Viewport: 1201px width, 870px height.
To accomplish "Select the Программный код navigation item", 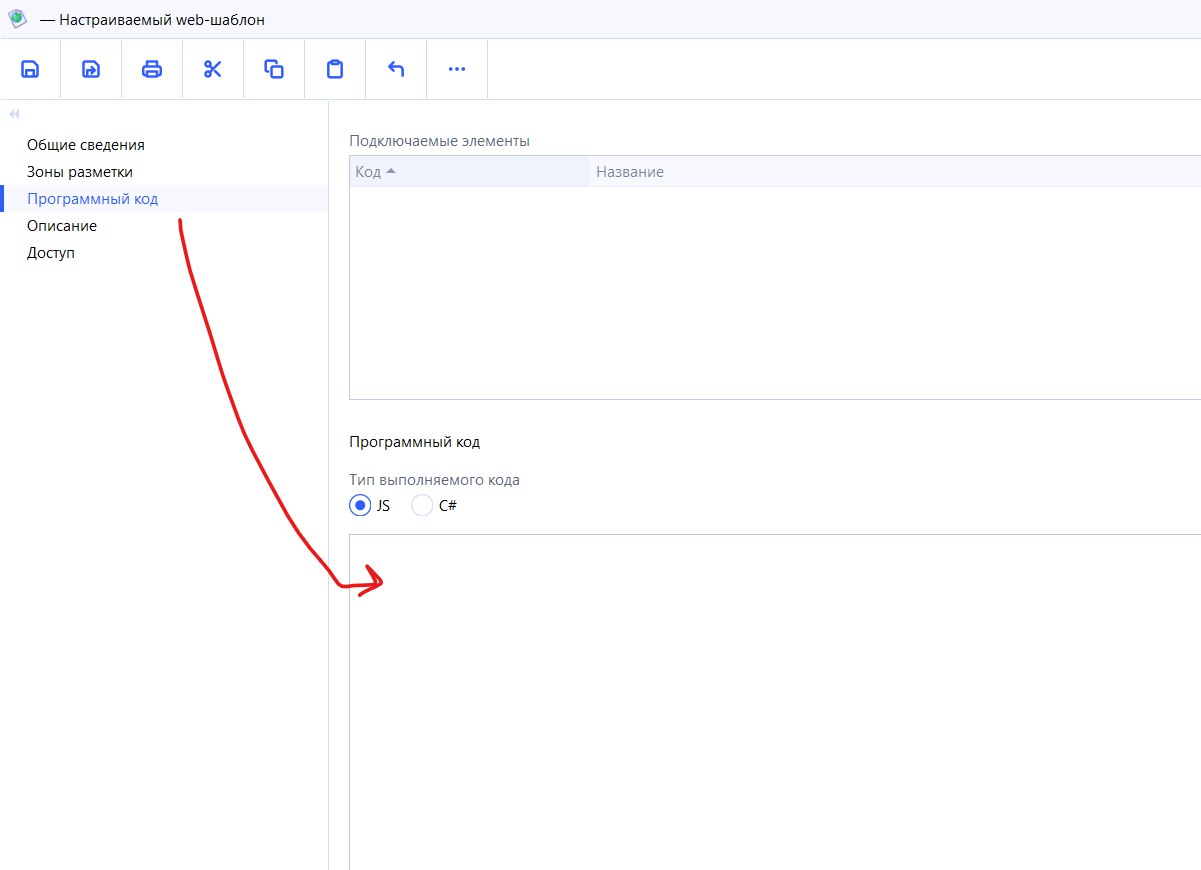I will point(92,199).
